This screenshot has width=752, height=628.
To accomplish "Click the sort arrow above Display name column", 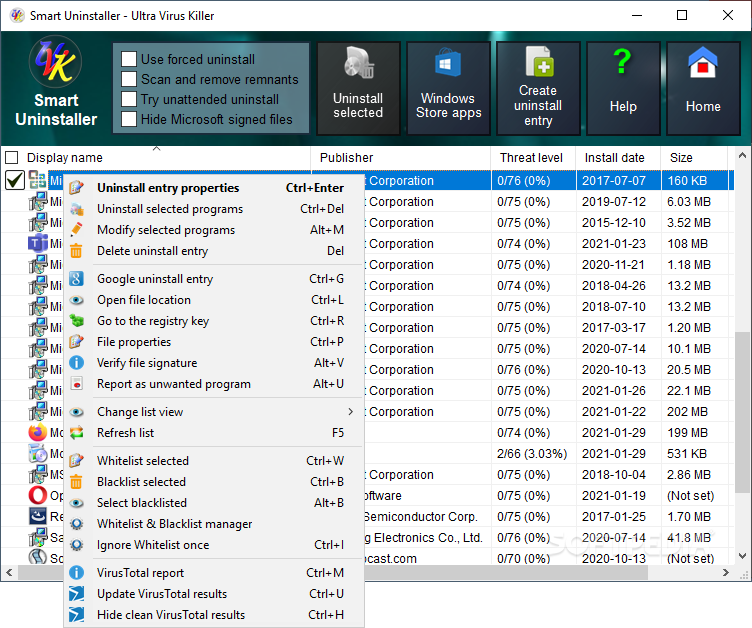I will coord(156,149).
